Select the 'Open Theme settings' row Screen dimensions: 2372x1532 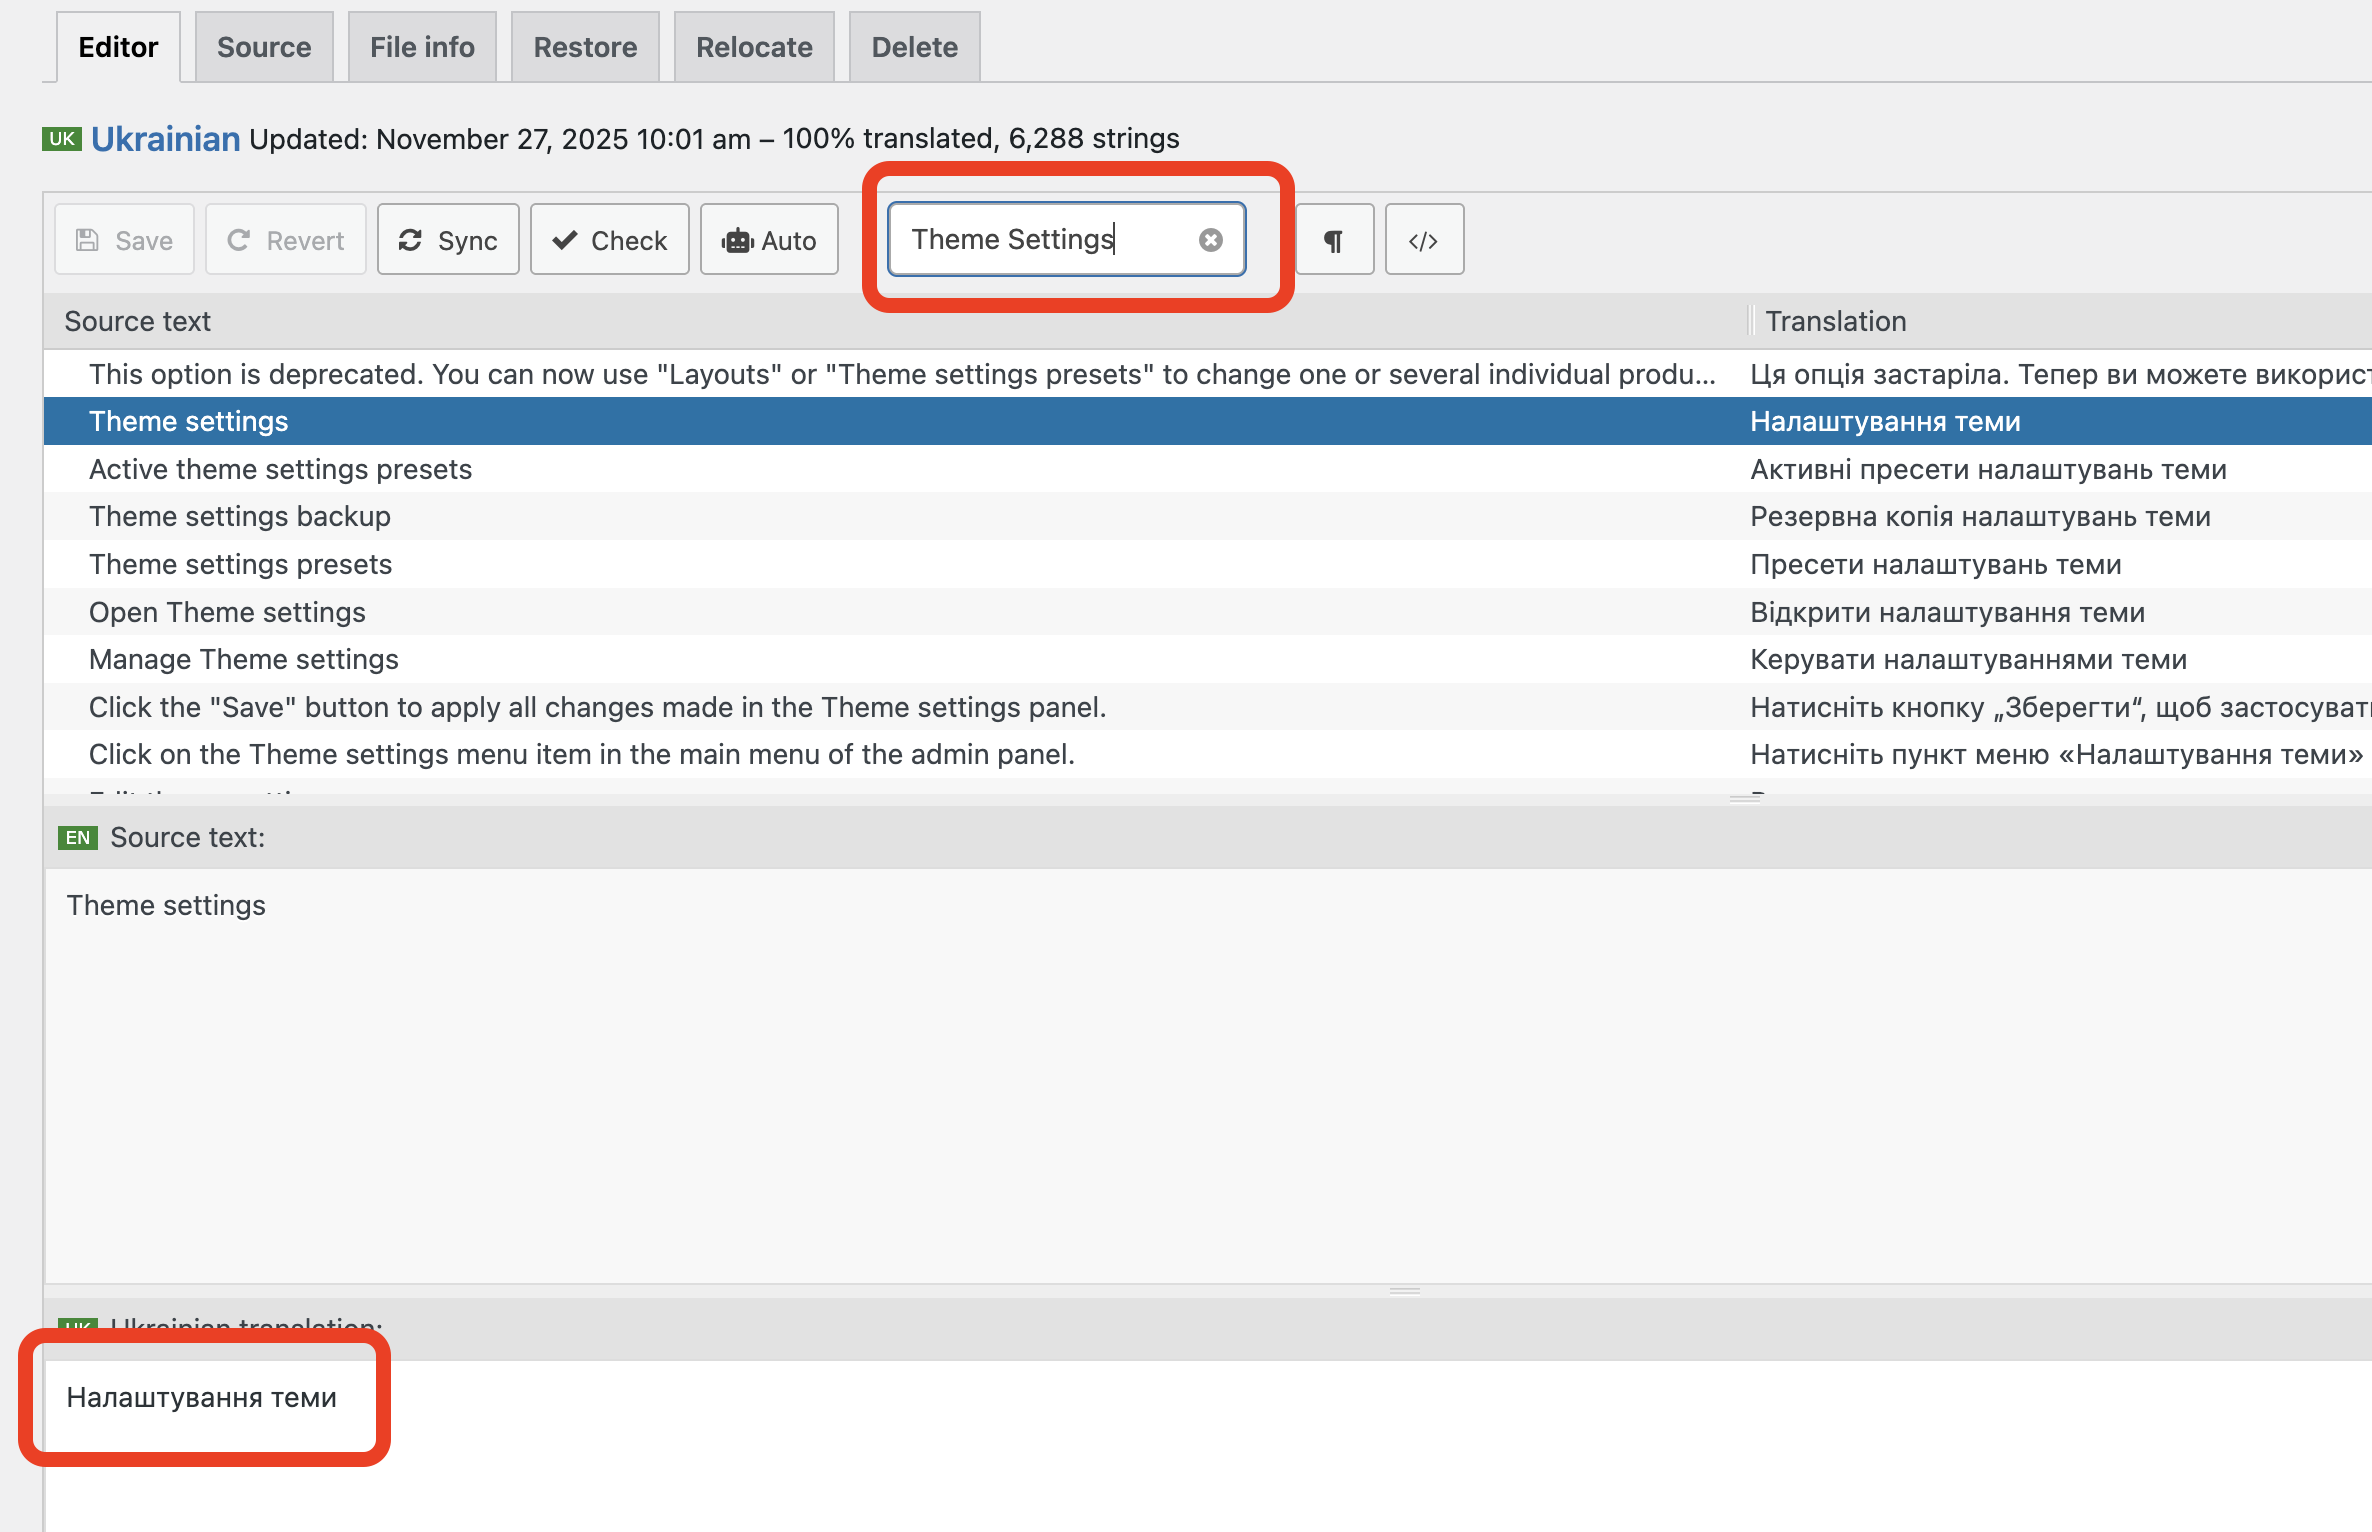[227, 612]
